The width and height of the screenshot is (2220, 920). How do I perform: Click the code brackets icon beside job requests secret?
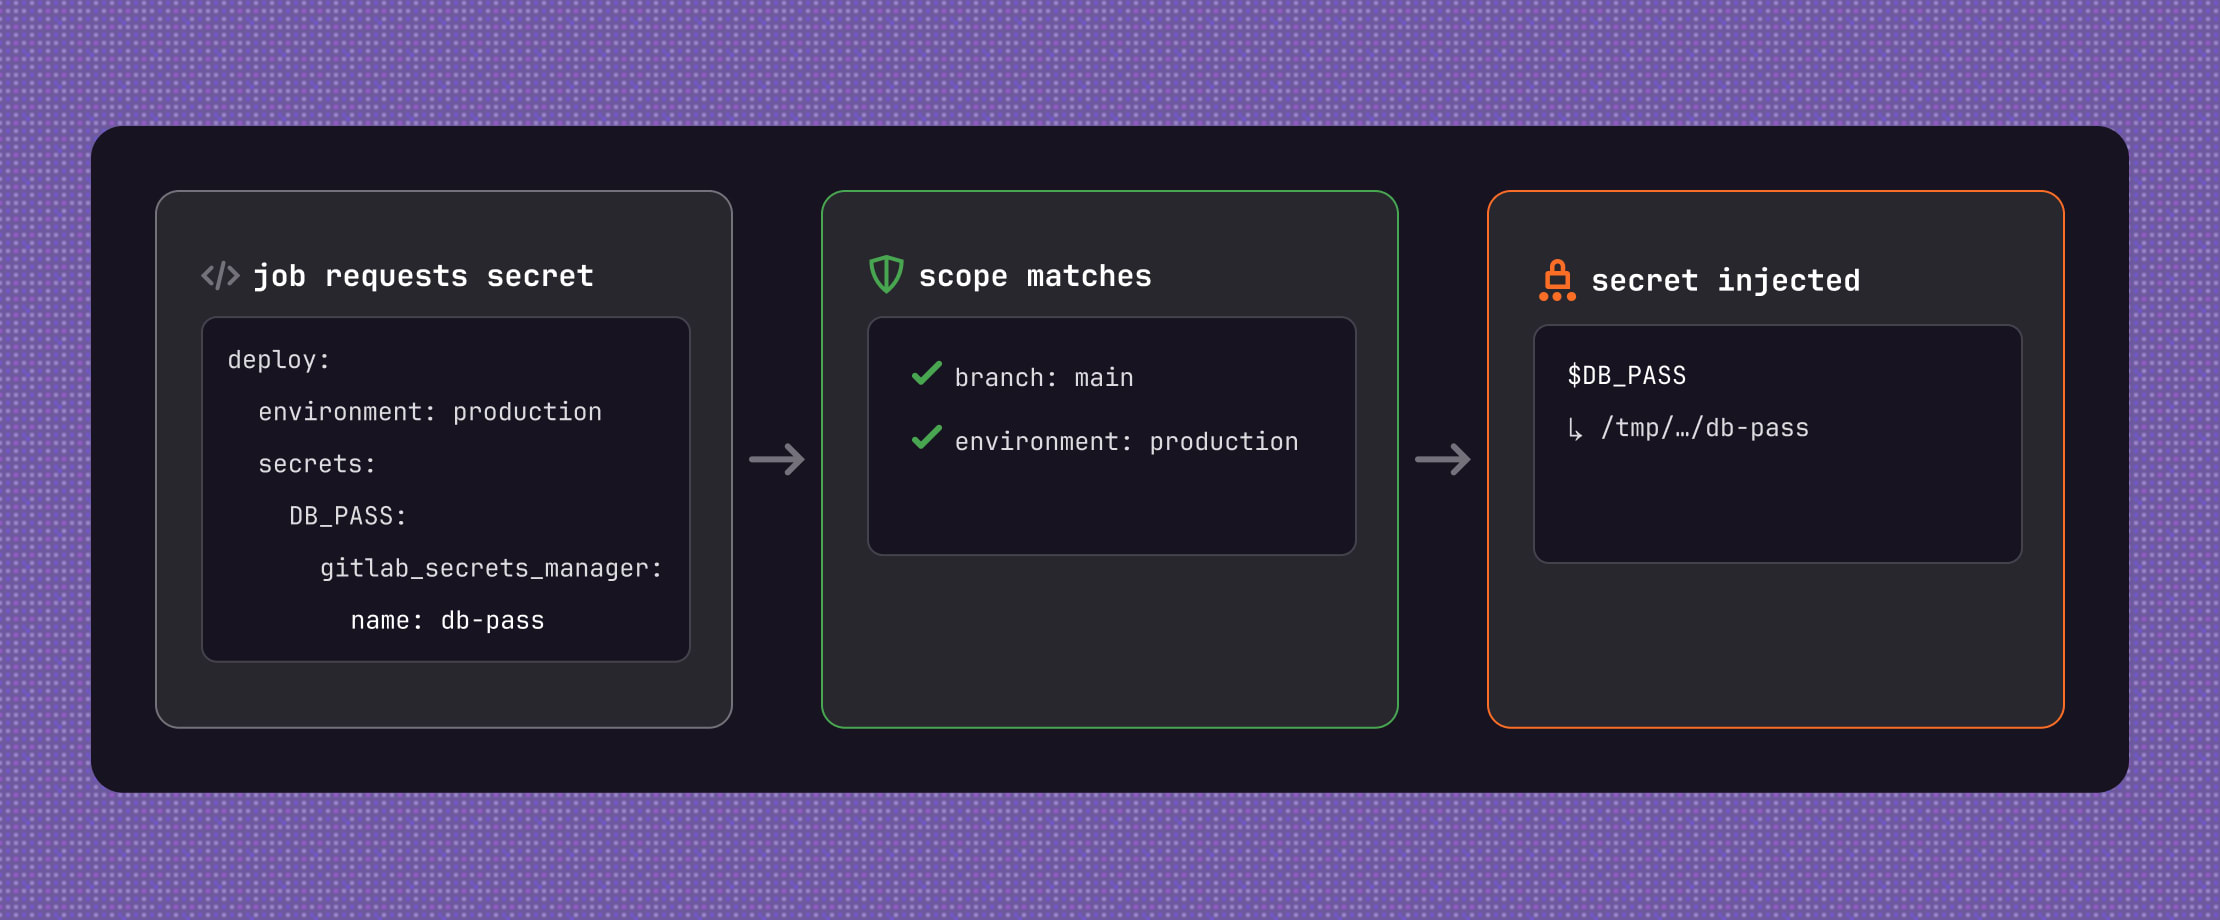(x=220, y=275)
